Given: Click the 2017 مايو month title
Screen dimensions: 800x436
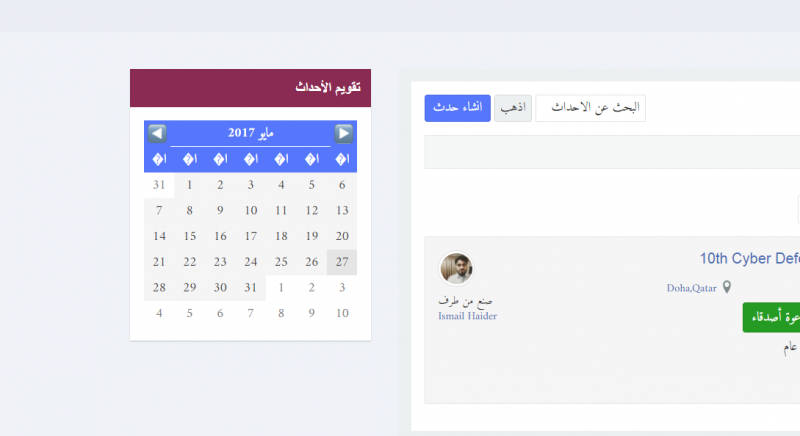Looking at the screenshot, I should click(x=251, y=133).
